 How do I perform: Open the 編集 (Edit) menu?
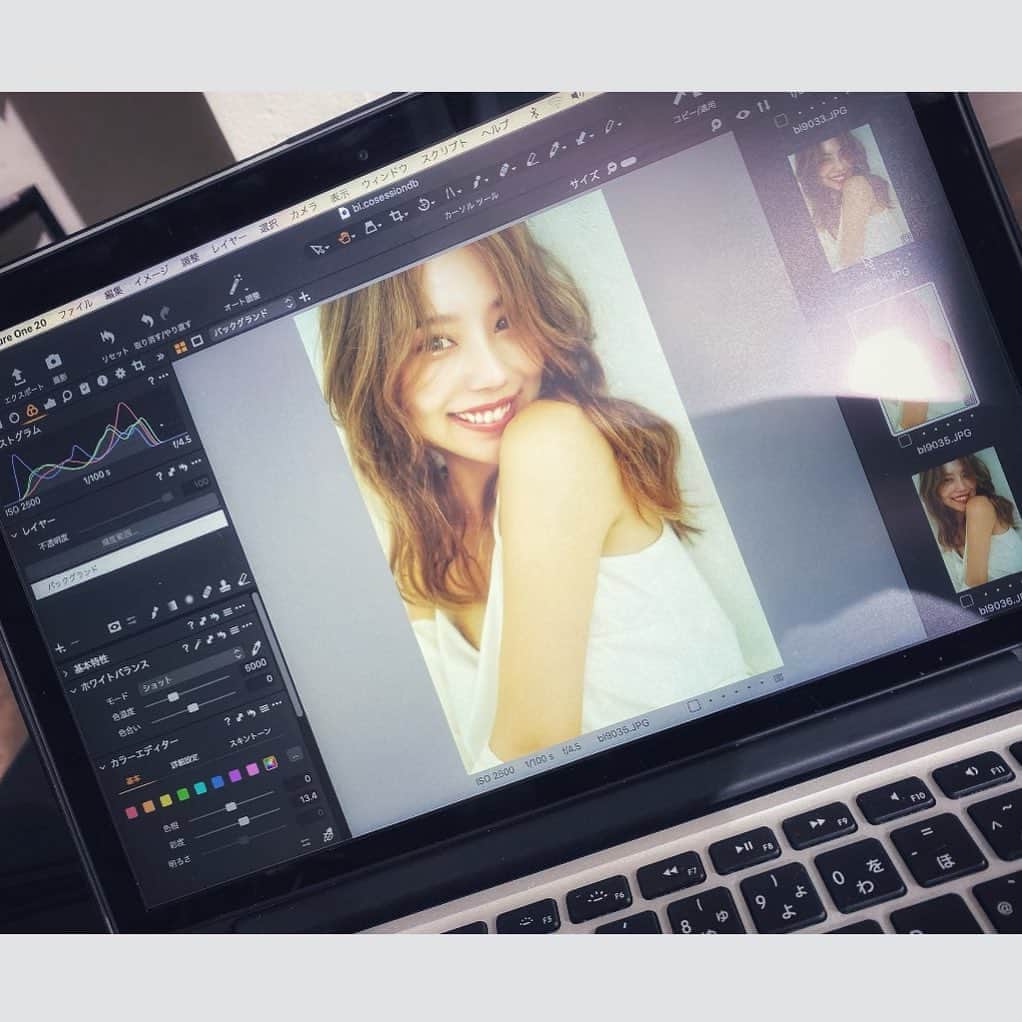point(113,292)
